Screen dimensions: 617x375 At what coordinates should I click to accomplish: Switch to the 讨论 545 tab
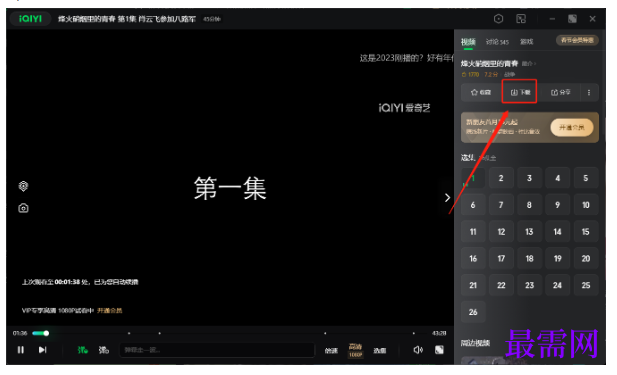point(497,42)
